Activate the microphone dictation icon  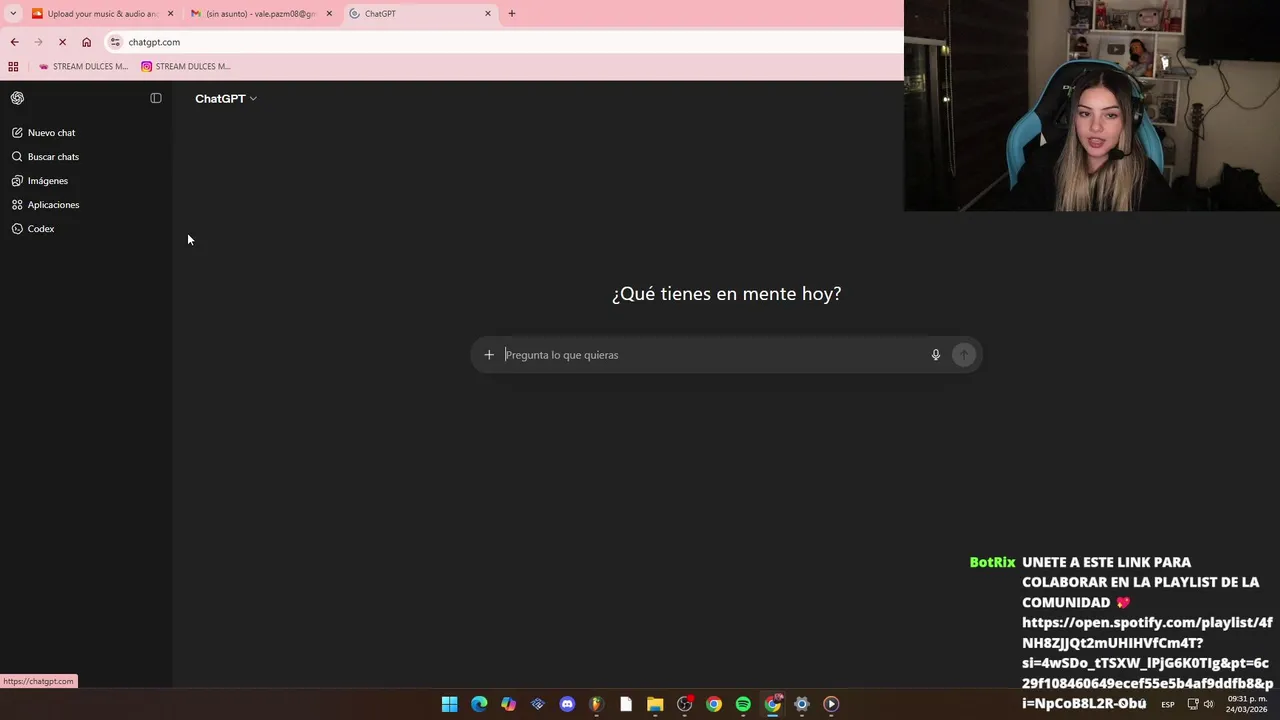pos(936,355)
